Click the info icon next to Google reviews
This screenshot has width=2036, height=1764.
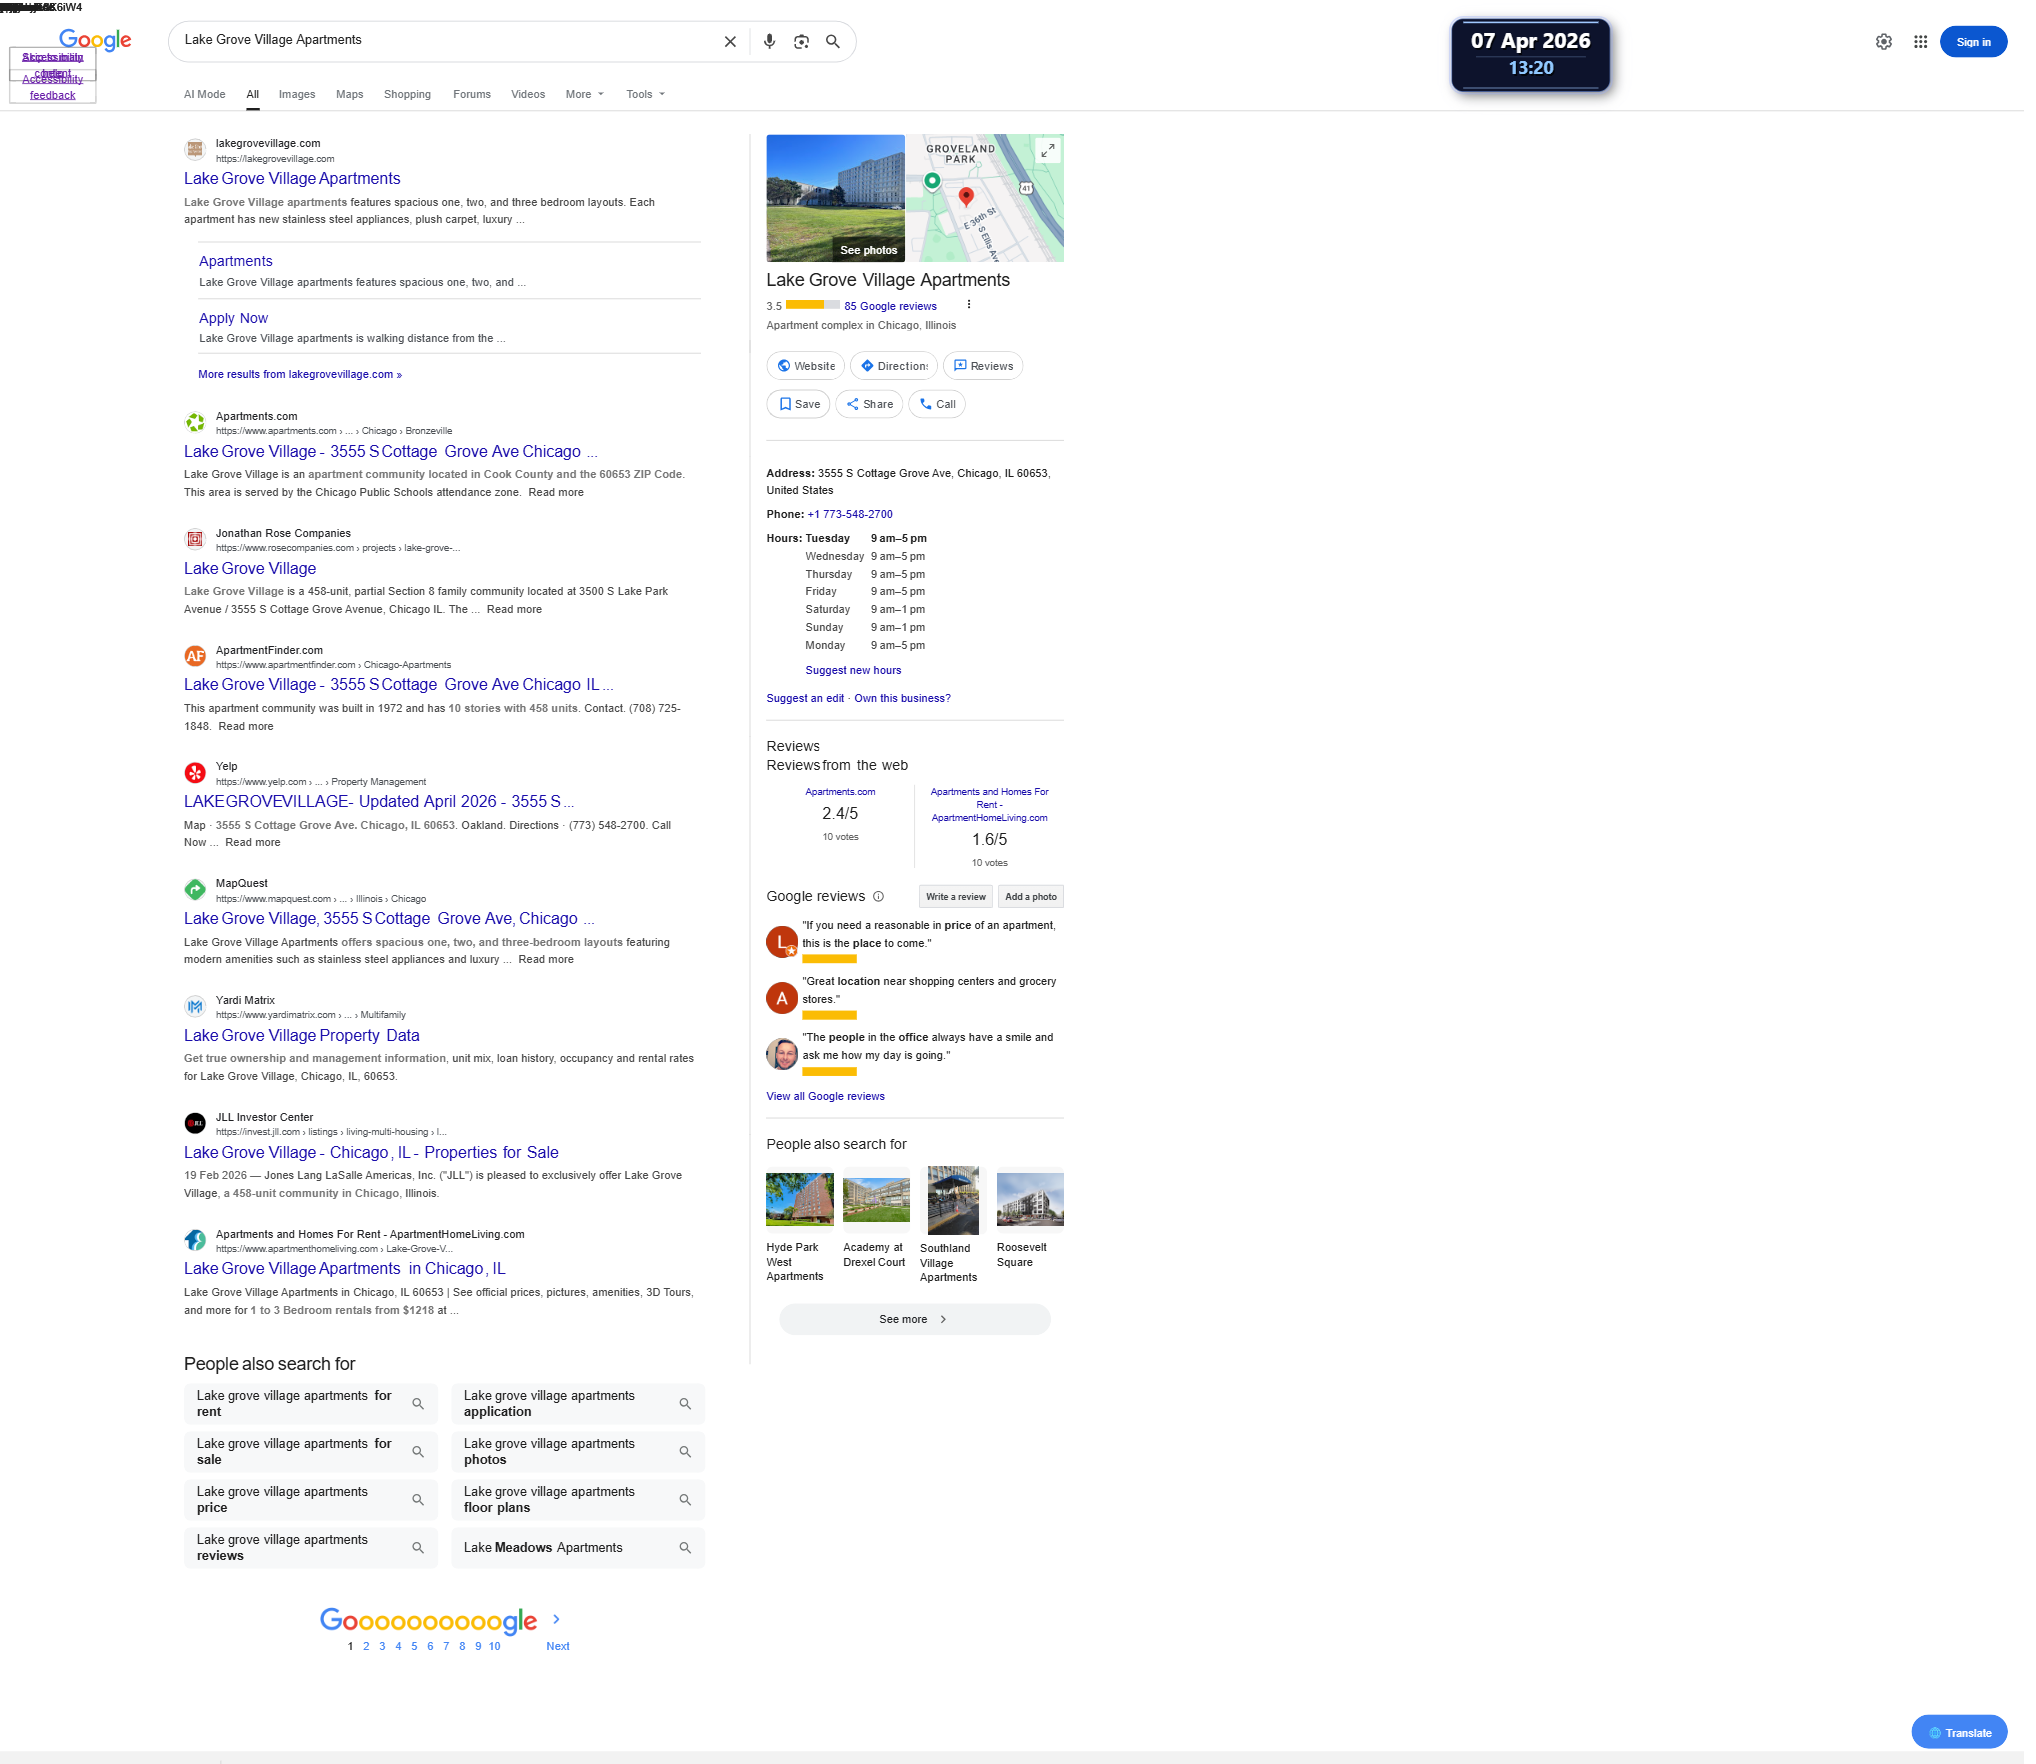pos(878,897)
